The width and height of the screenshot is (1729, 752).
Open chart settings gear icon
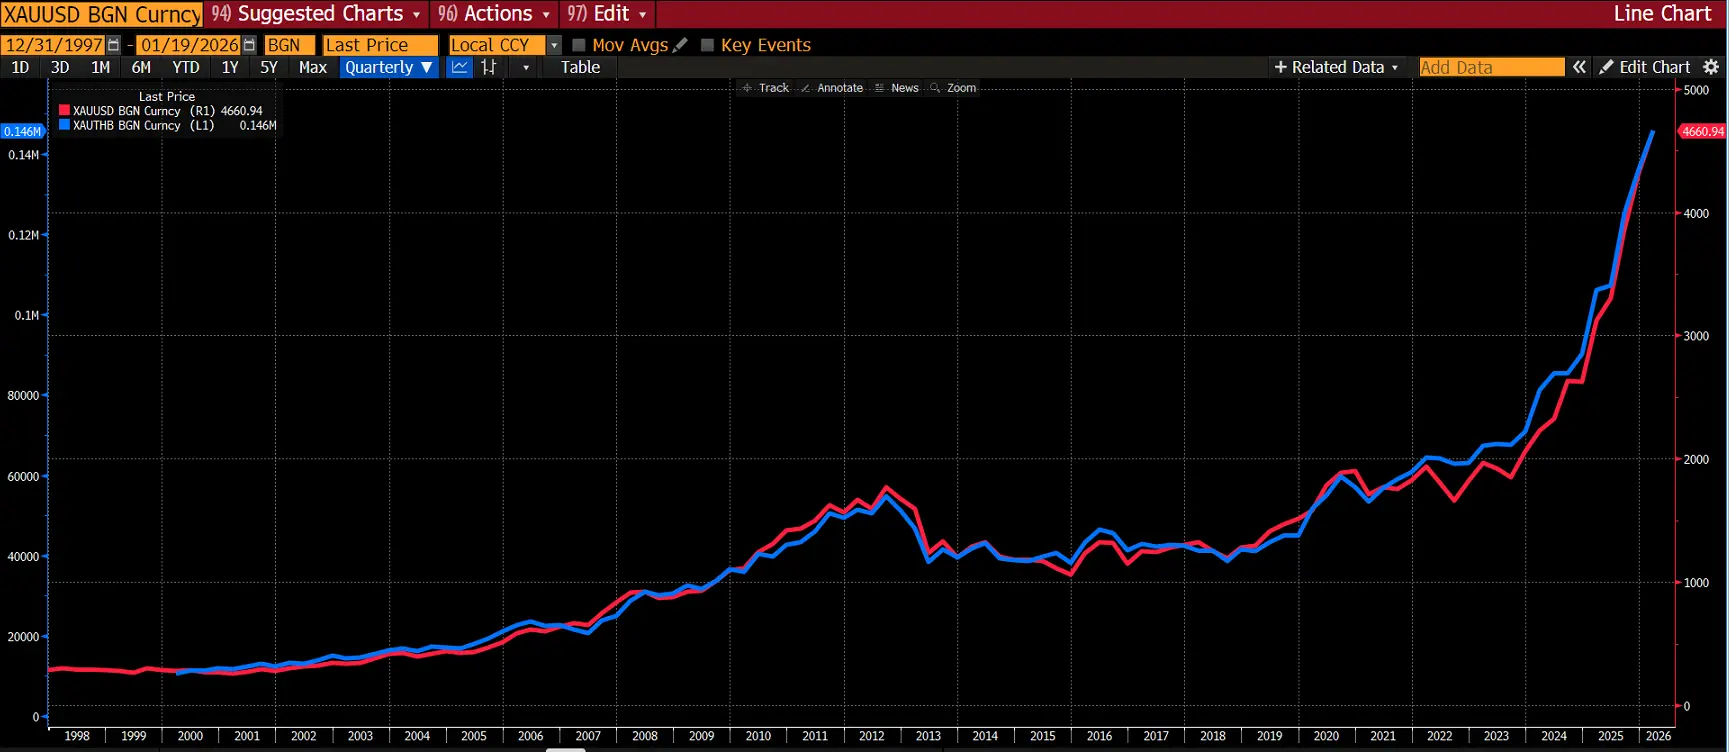point(1711,67)
